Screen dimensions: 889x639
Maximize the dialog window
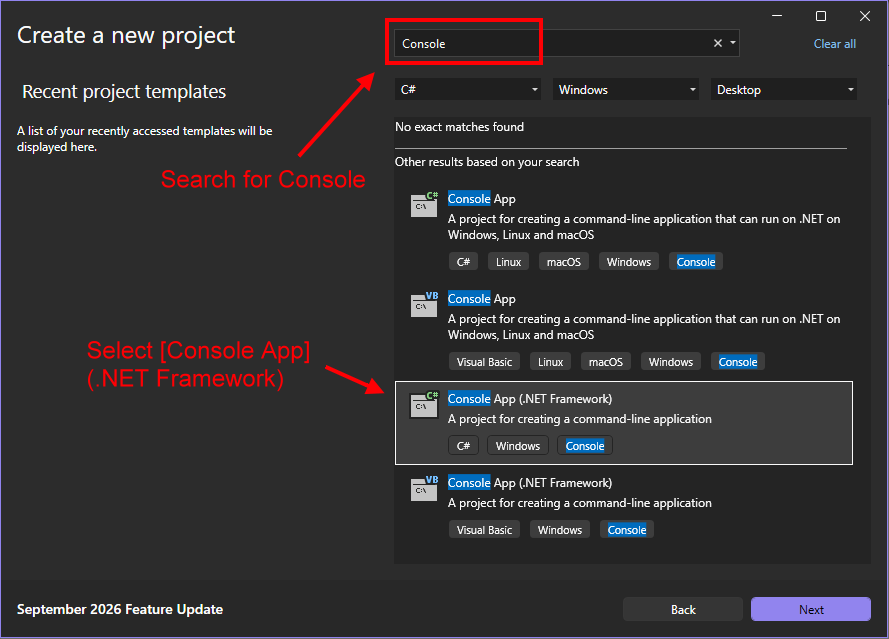820,16
